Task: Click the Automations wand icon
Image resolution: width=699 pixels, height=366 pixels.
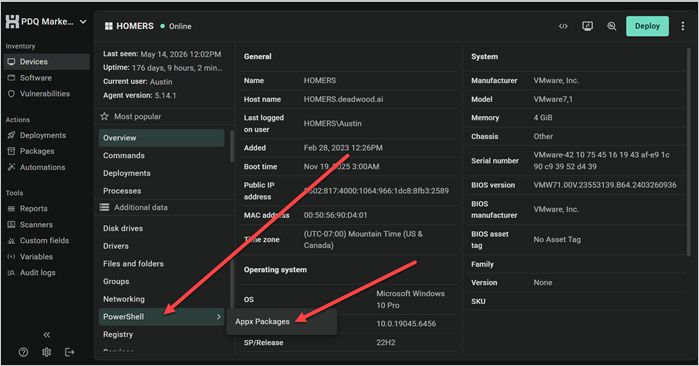Action: pyautogui.click(x=11, y=167)
